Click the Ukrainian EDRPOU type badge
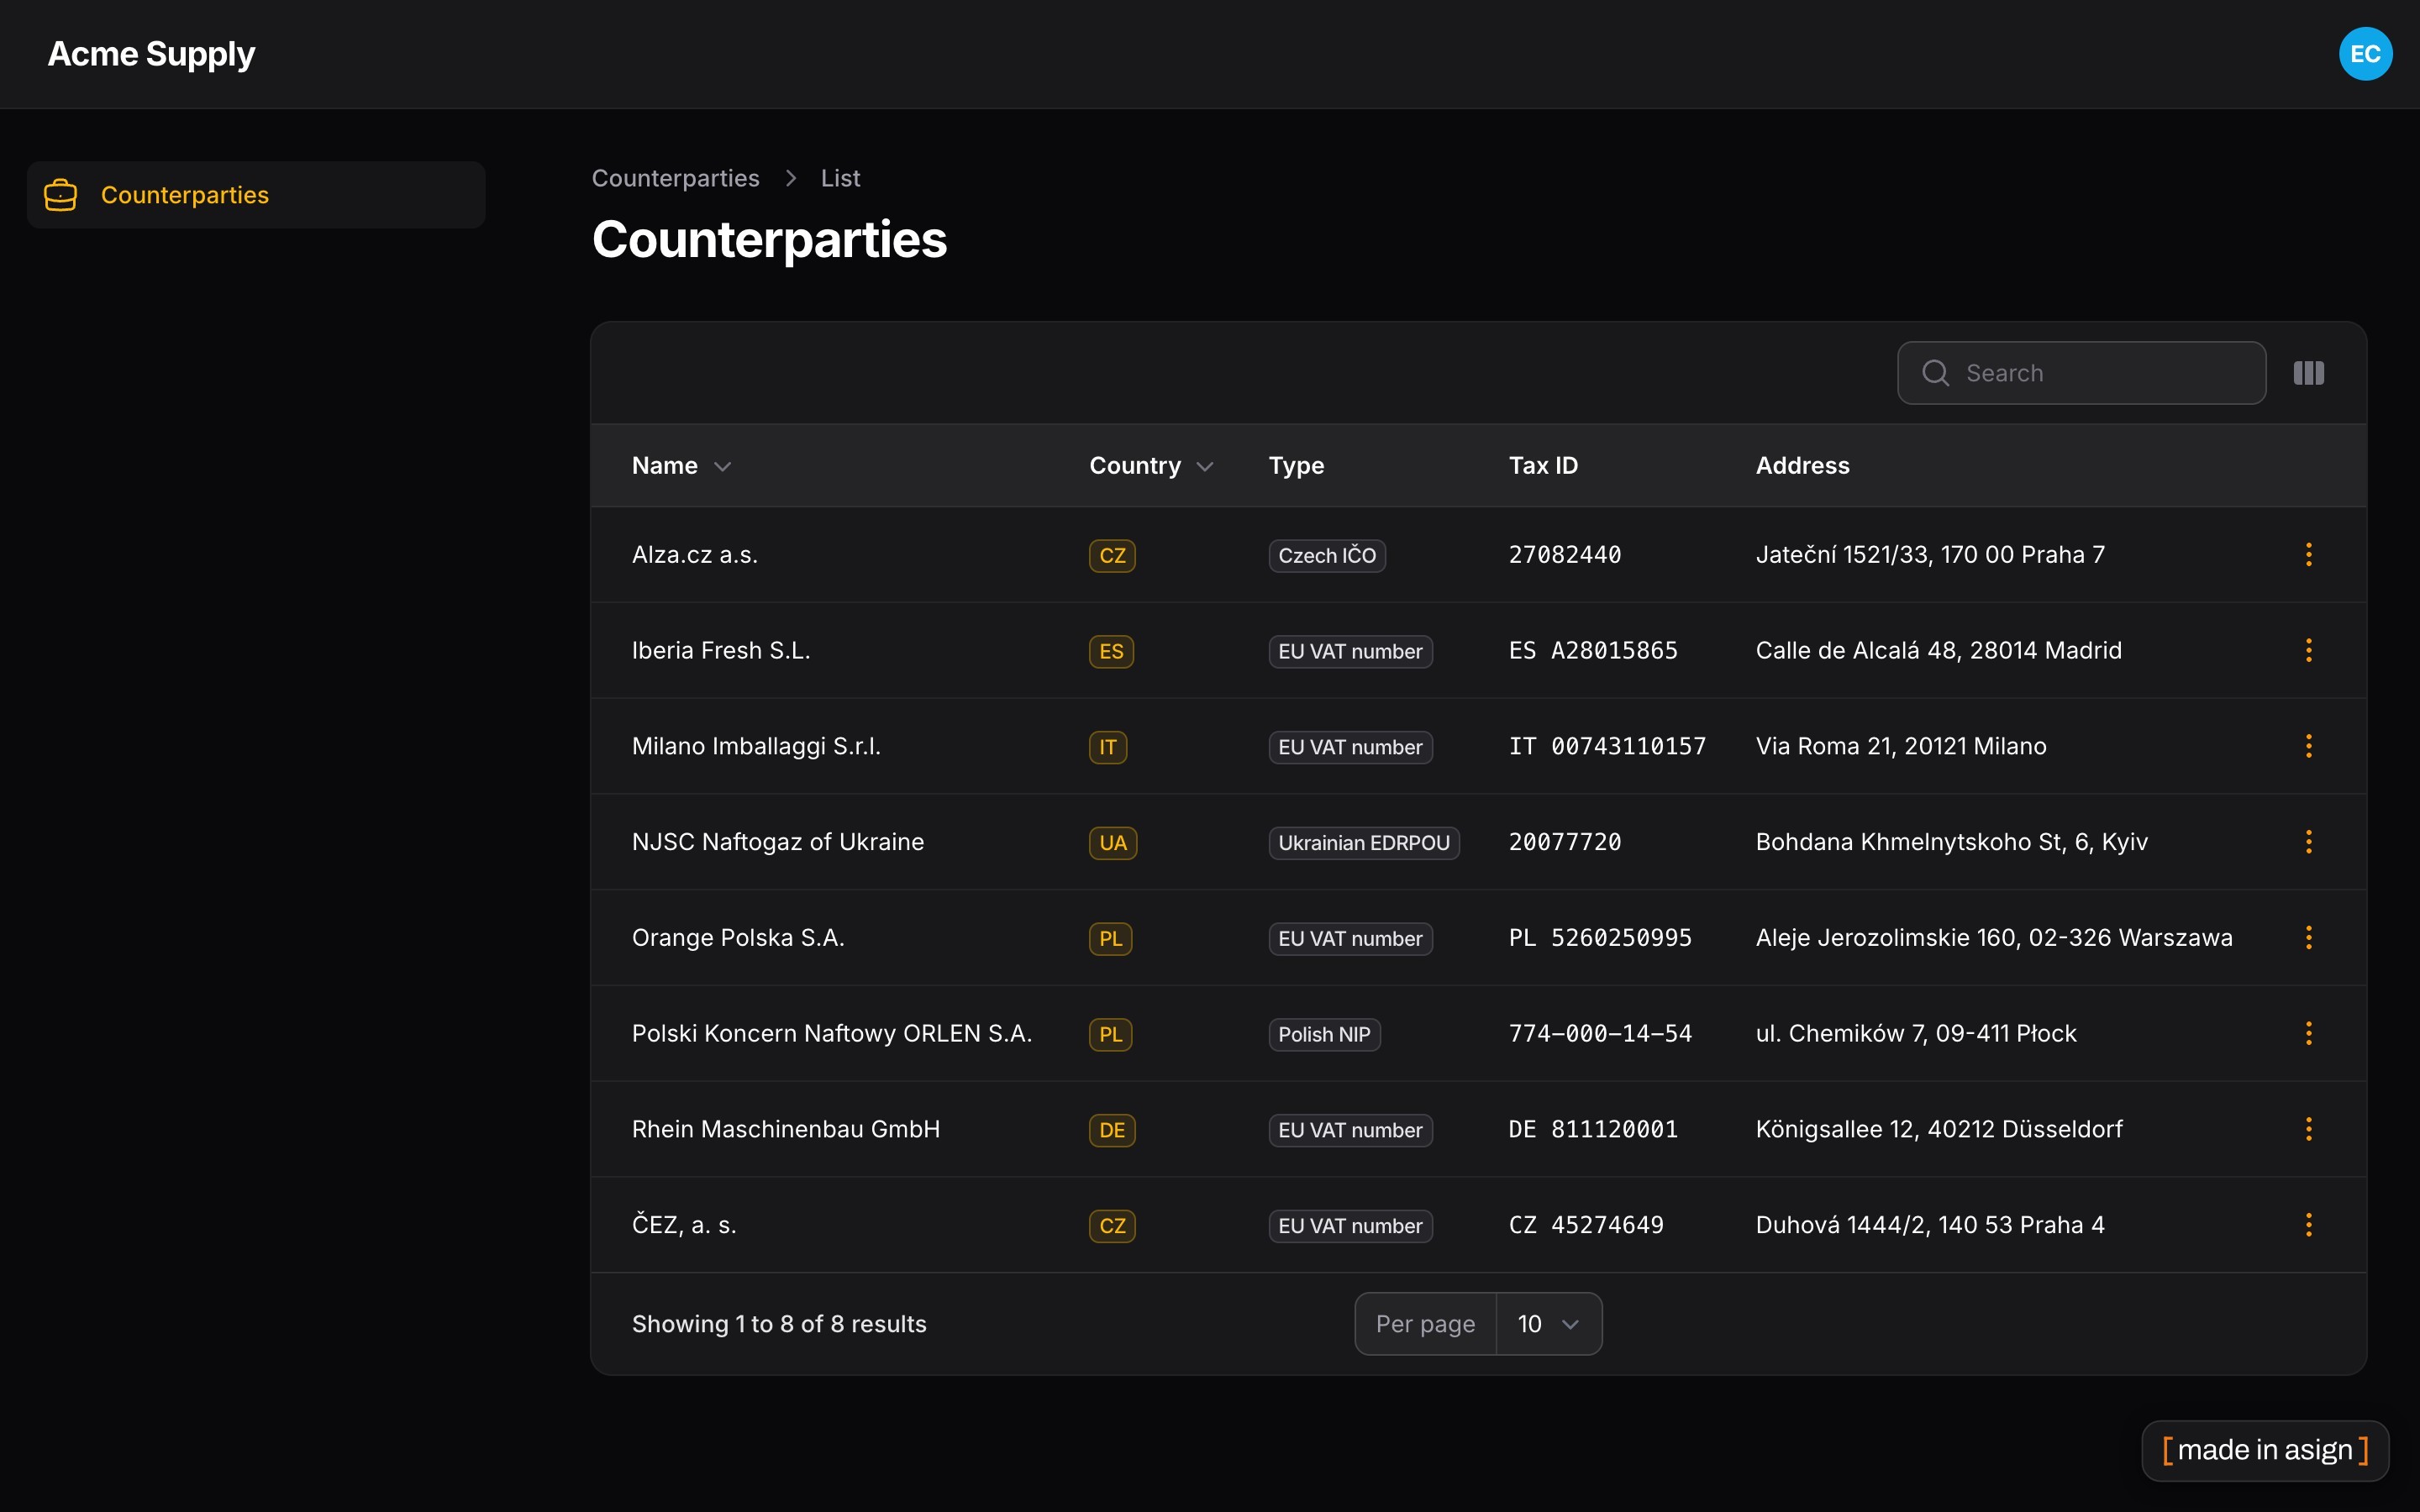 pos(1364,843)
